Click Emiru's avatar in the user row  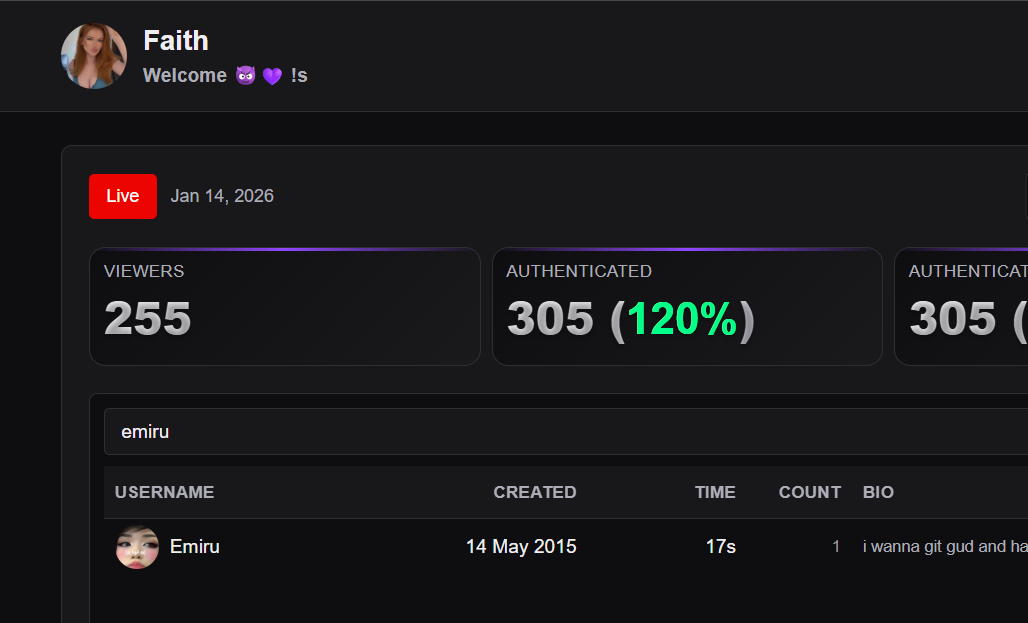[138, 547]
